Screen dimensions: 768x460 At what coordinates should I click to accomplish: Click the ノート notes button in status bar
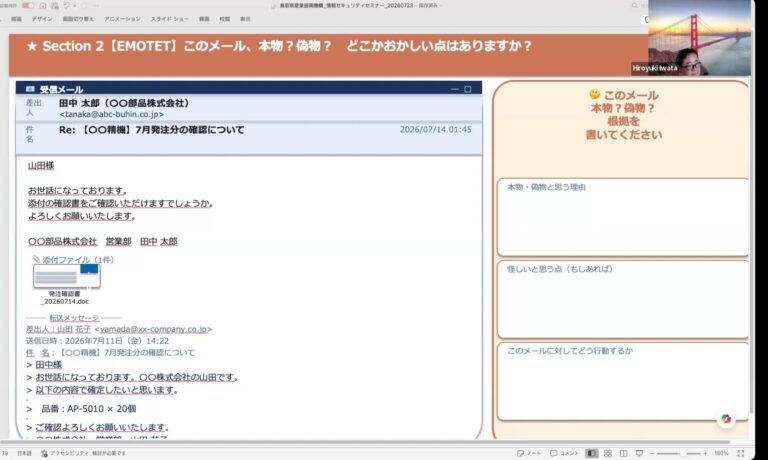pos(529,453)
